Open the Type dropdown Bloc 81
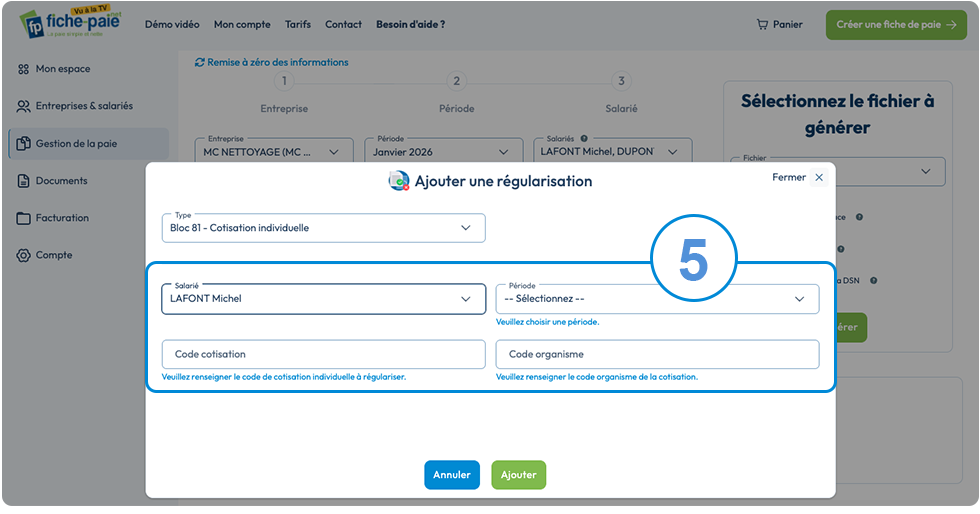The width and height of the screenshot is (980, 514). click(x=323, y=228)
